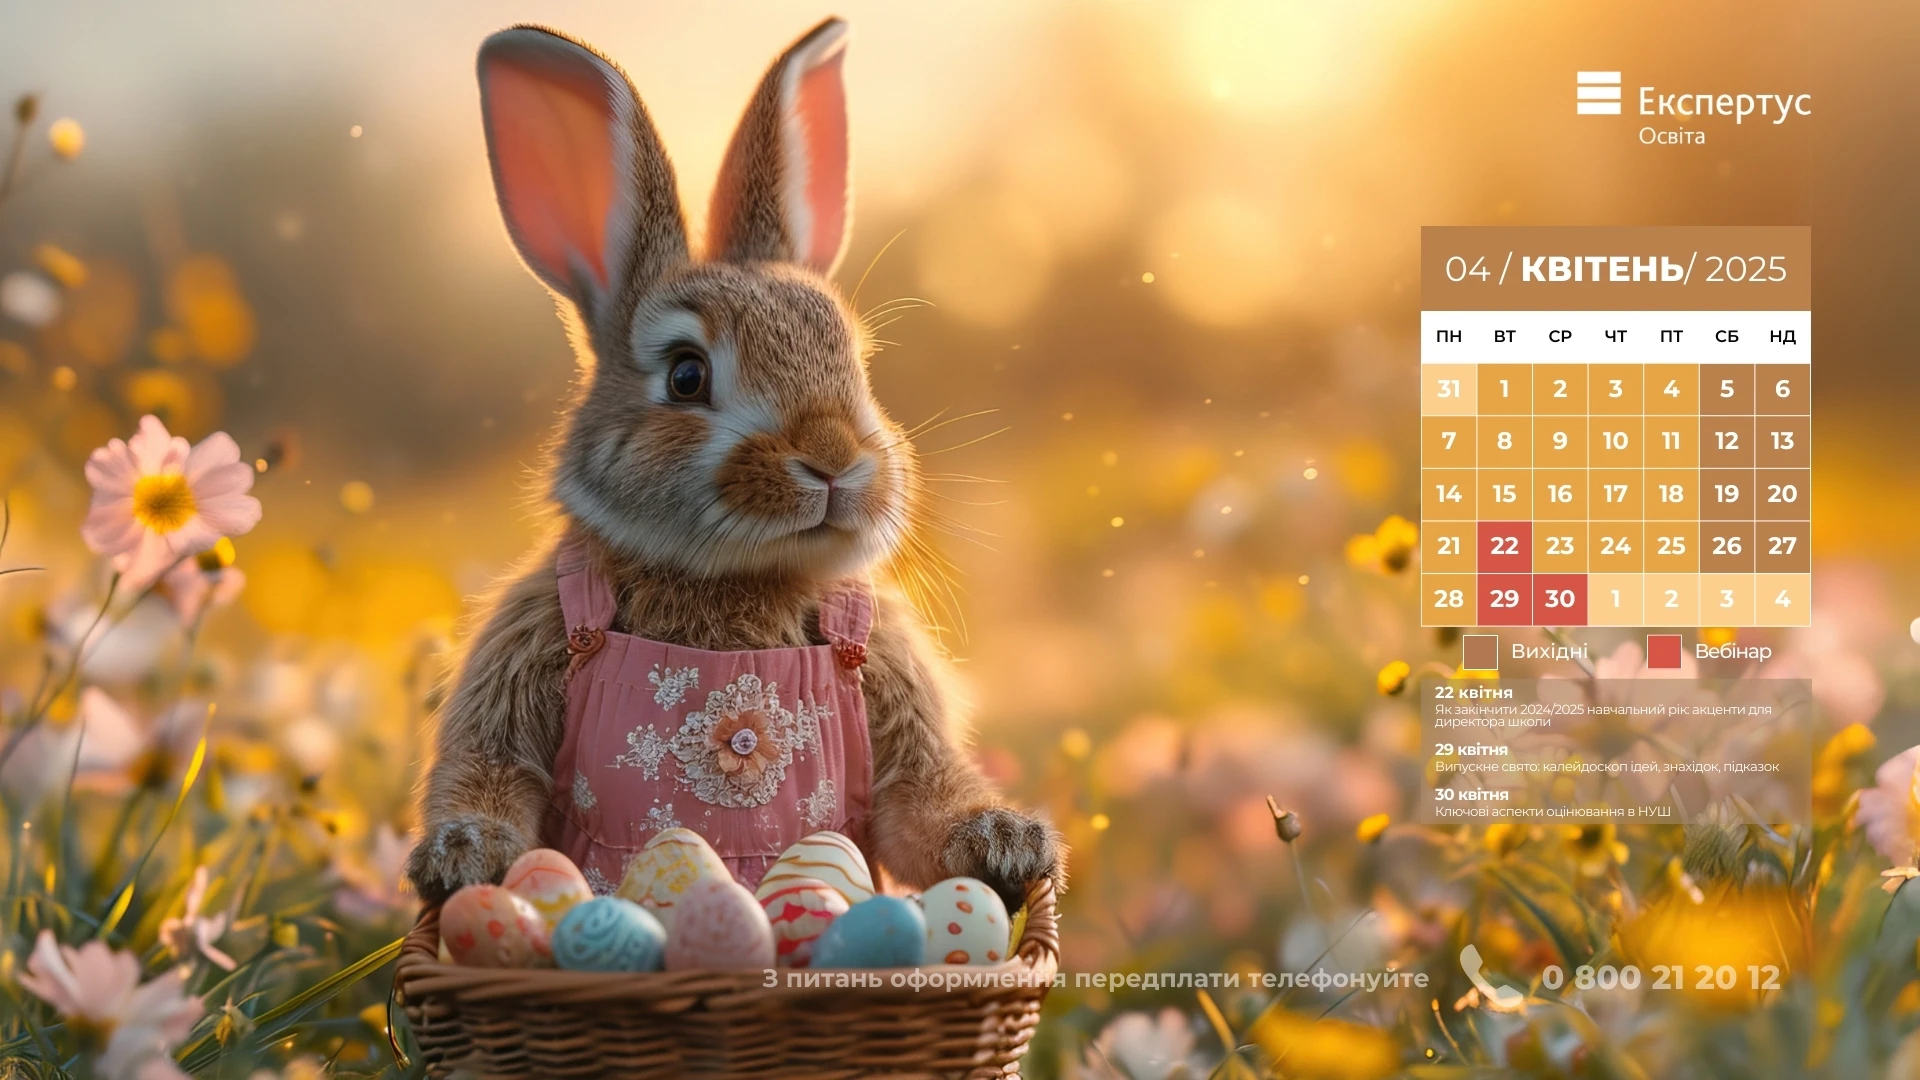
Task: Click April 1 in the calendar
Action: tap(1504, 389)
